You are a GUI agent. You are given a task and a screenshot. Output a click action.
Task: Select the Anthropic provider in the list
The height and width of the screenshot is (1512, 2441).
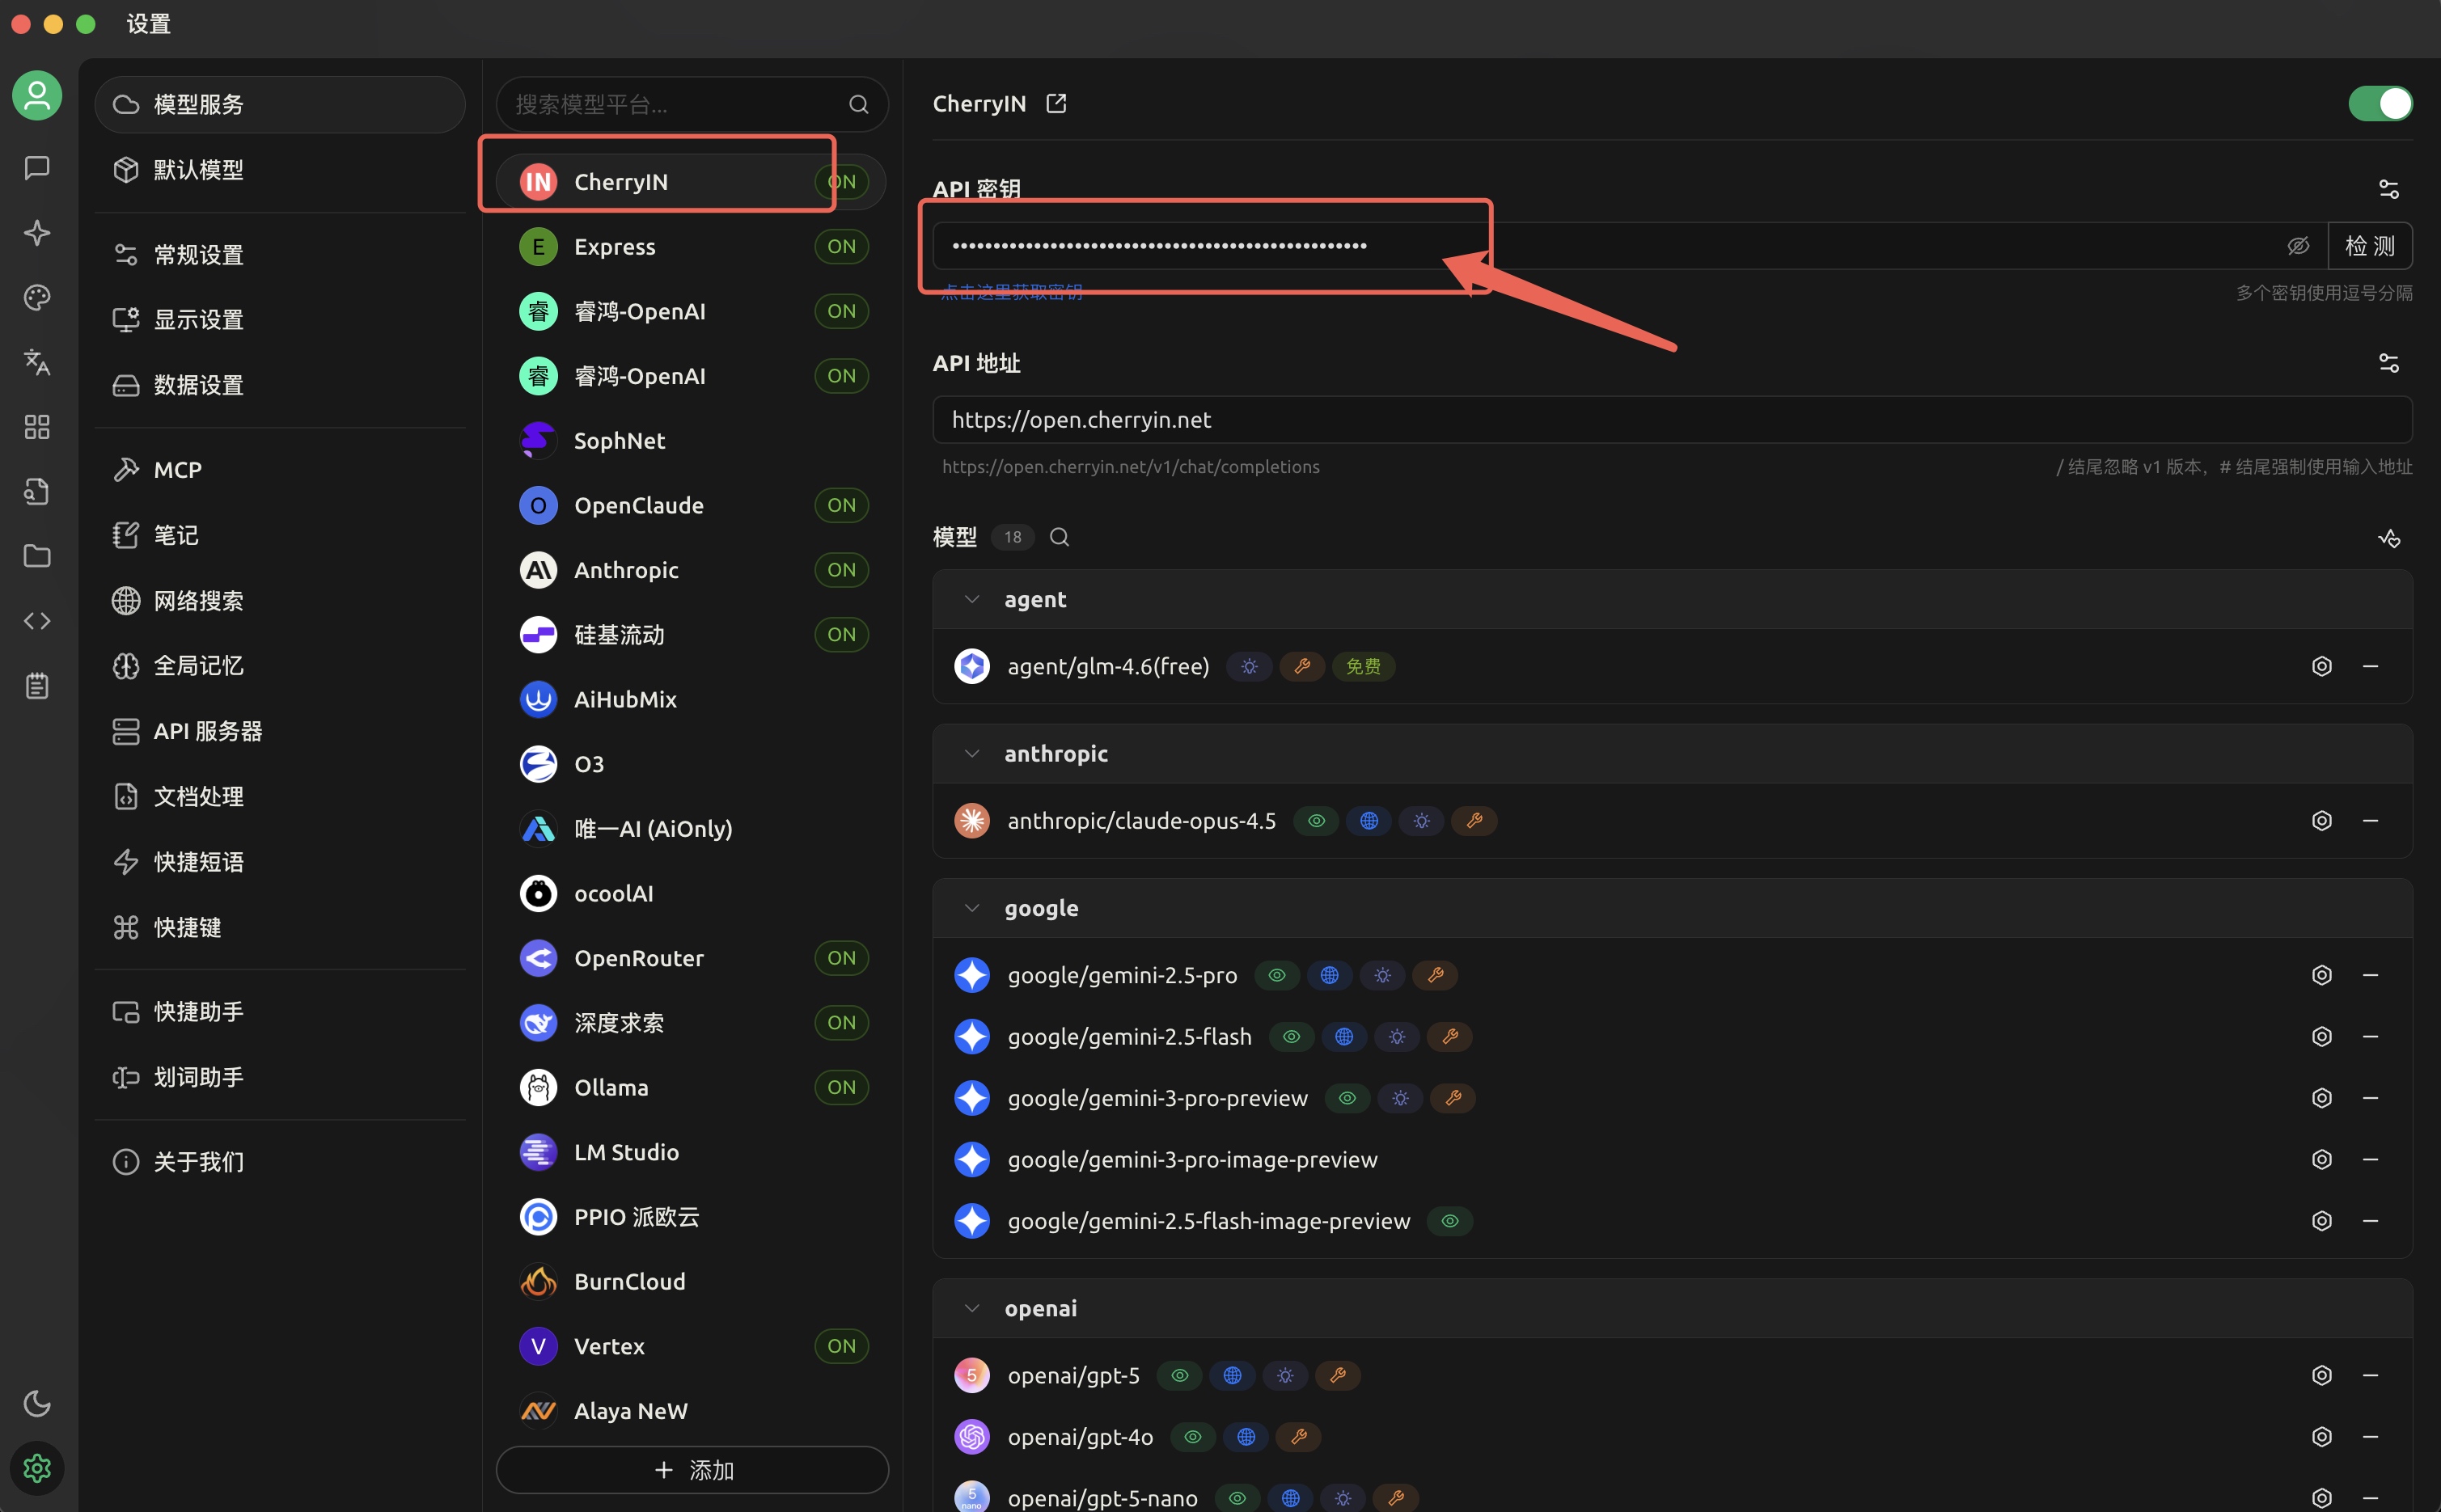(626, 570)
